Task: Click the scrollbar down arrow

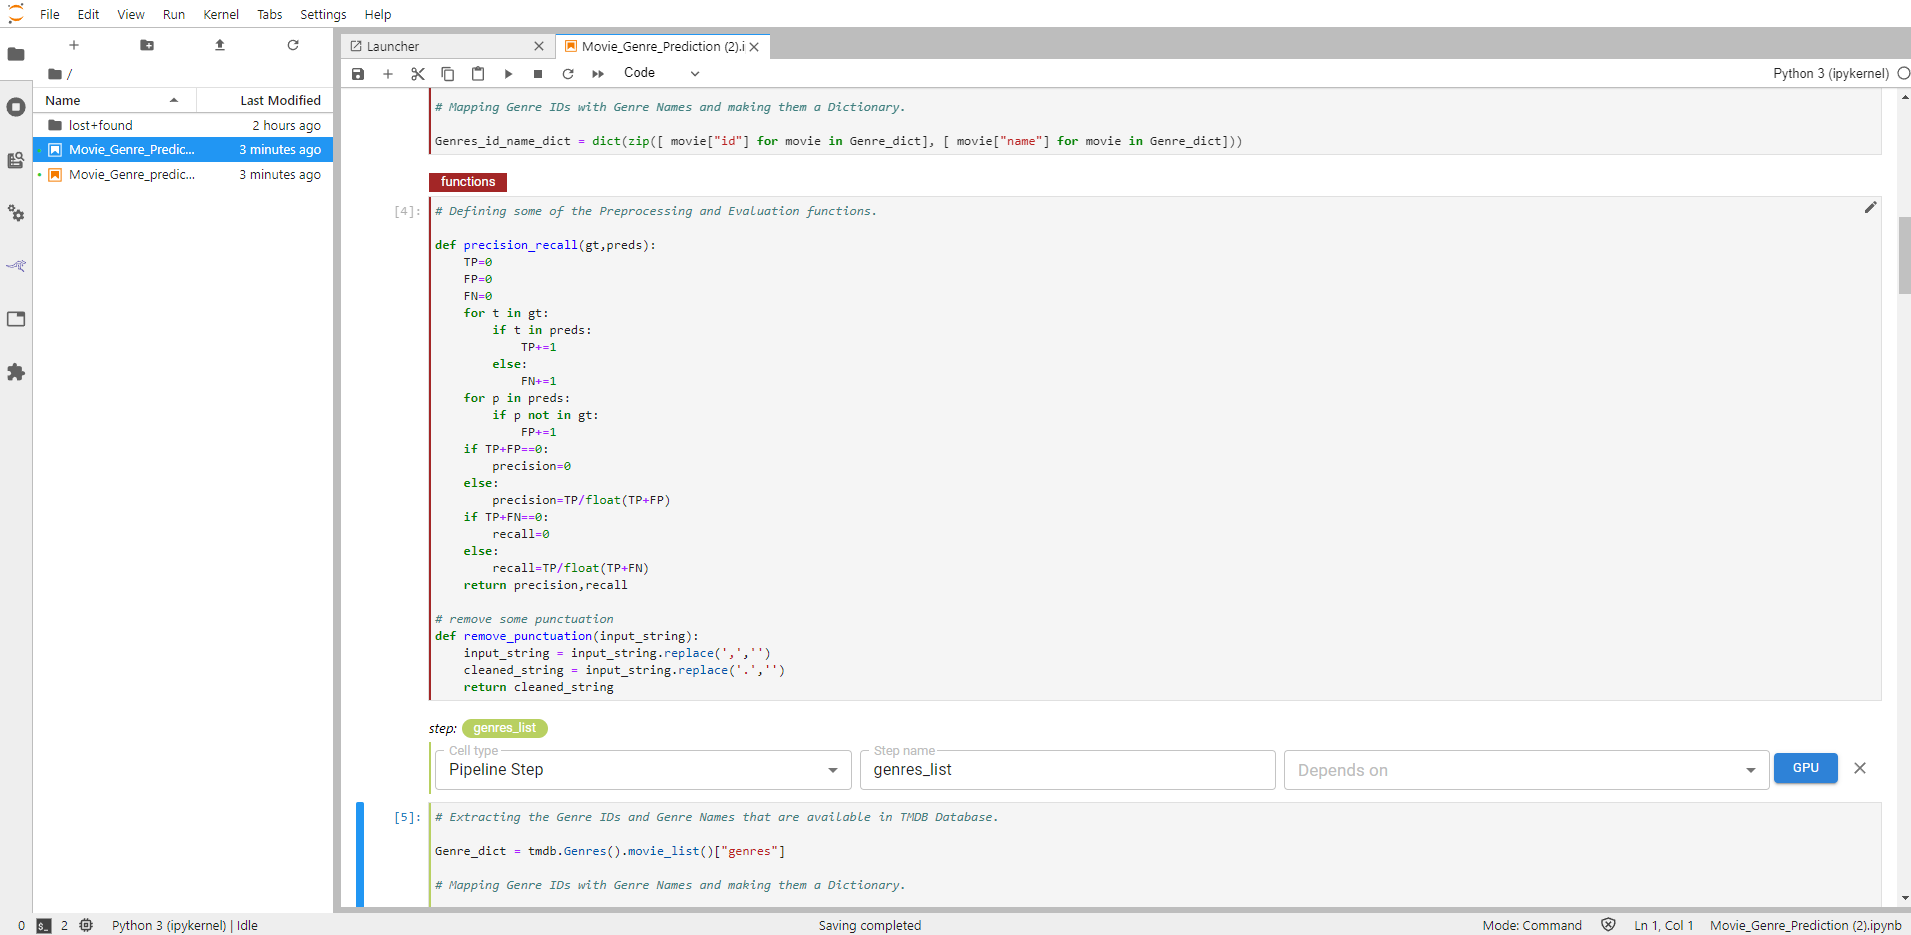Action: [x=1904, y=898]
